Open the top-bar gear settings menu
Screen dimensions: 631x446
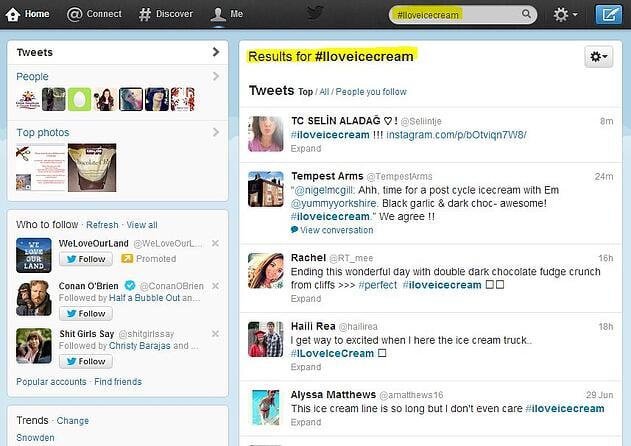(565, 15)
